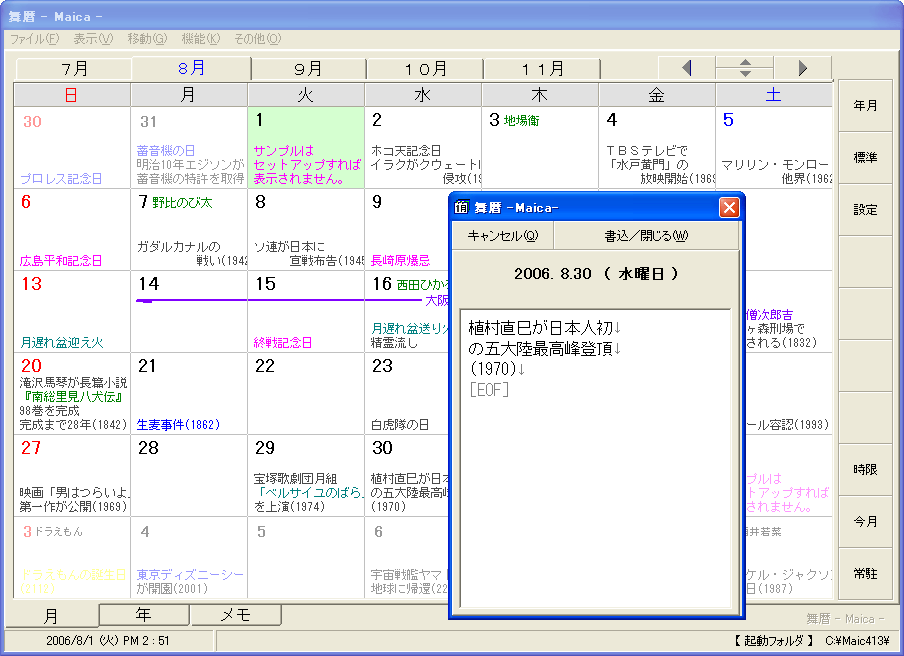
Task: Select the 月 view tab at bottom
Action: click(51, 616)
